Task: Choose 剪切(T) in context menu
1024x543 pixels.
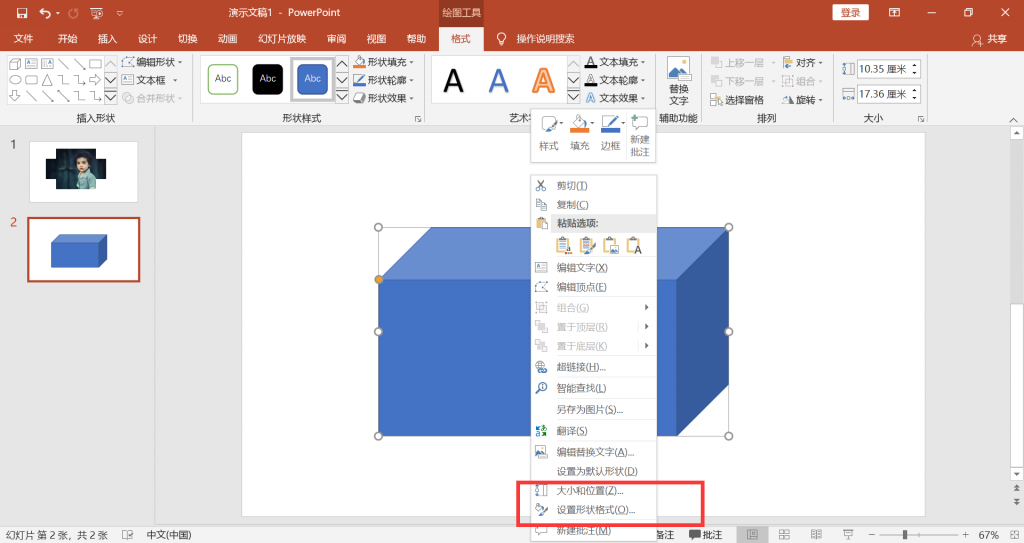Action: (x=594, y=186)
